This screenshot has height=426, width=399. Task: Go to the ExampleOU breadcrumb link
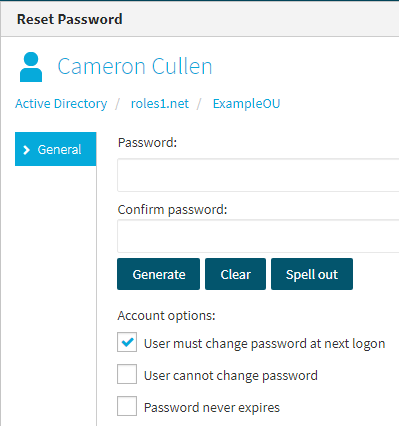tap(246, 104)
